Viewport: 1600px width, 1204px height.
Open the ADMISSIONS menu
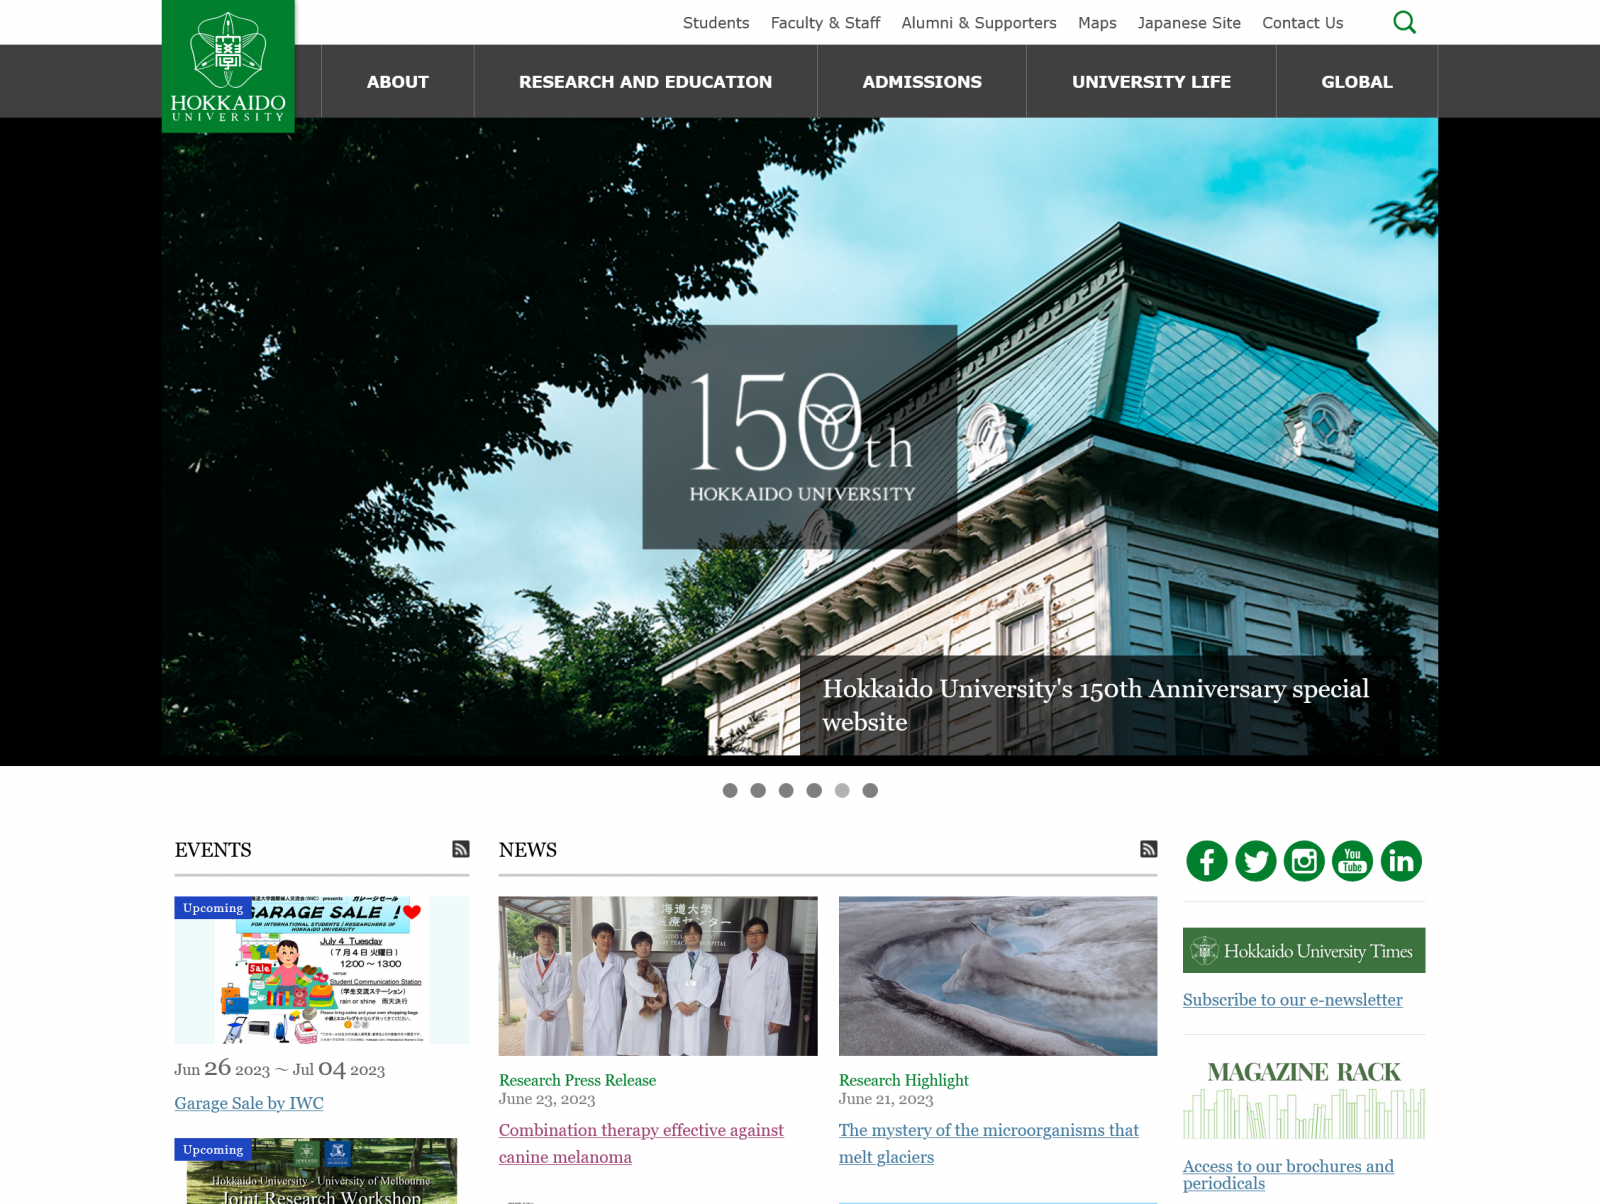(x=922, y=82)
